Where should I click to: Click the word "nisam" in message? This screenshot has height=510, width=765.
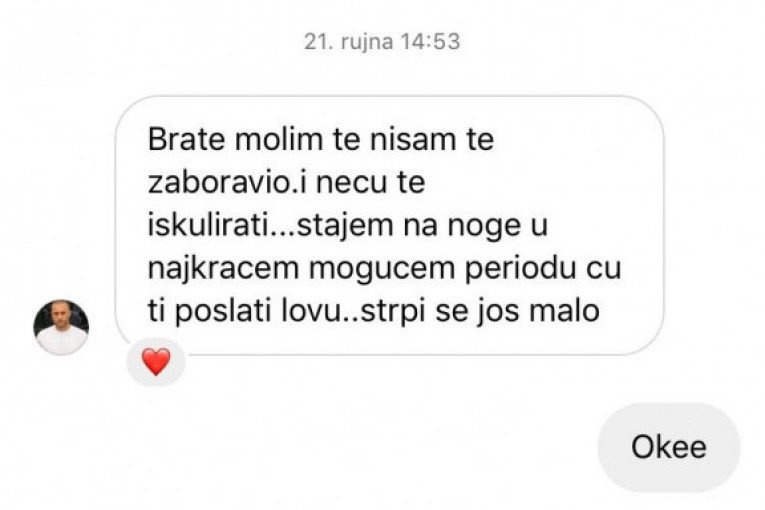412,140
